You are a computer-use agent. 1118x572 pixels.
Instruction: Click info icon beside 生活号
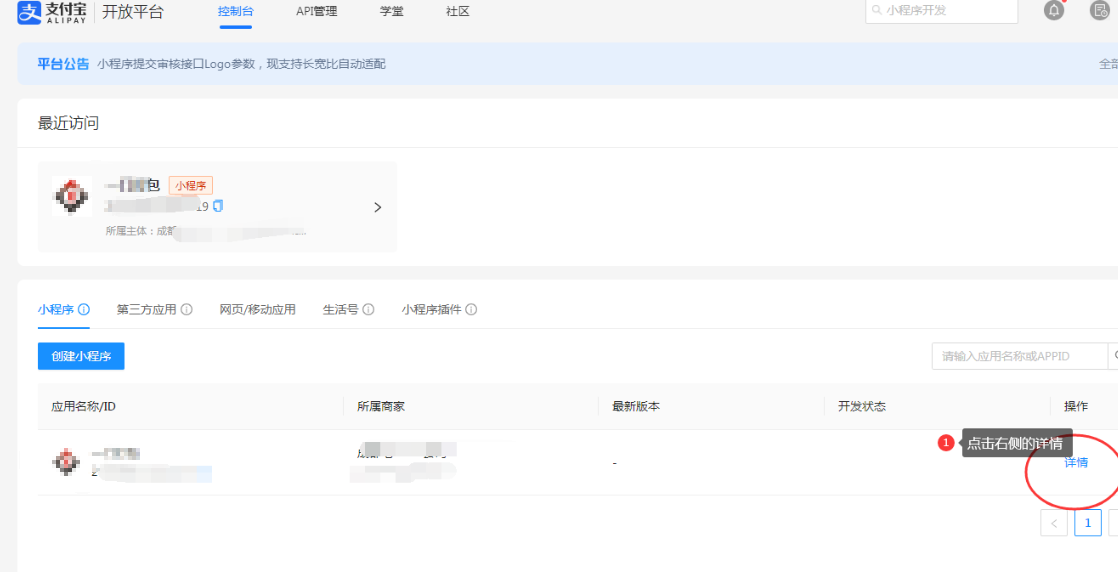[368, 310]
